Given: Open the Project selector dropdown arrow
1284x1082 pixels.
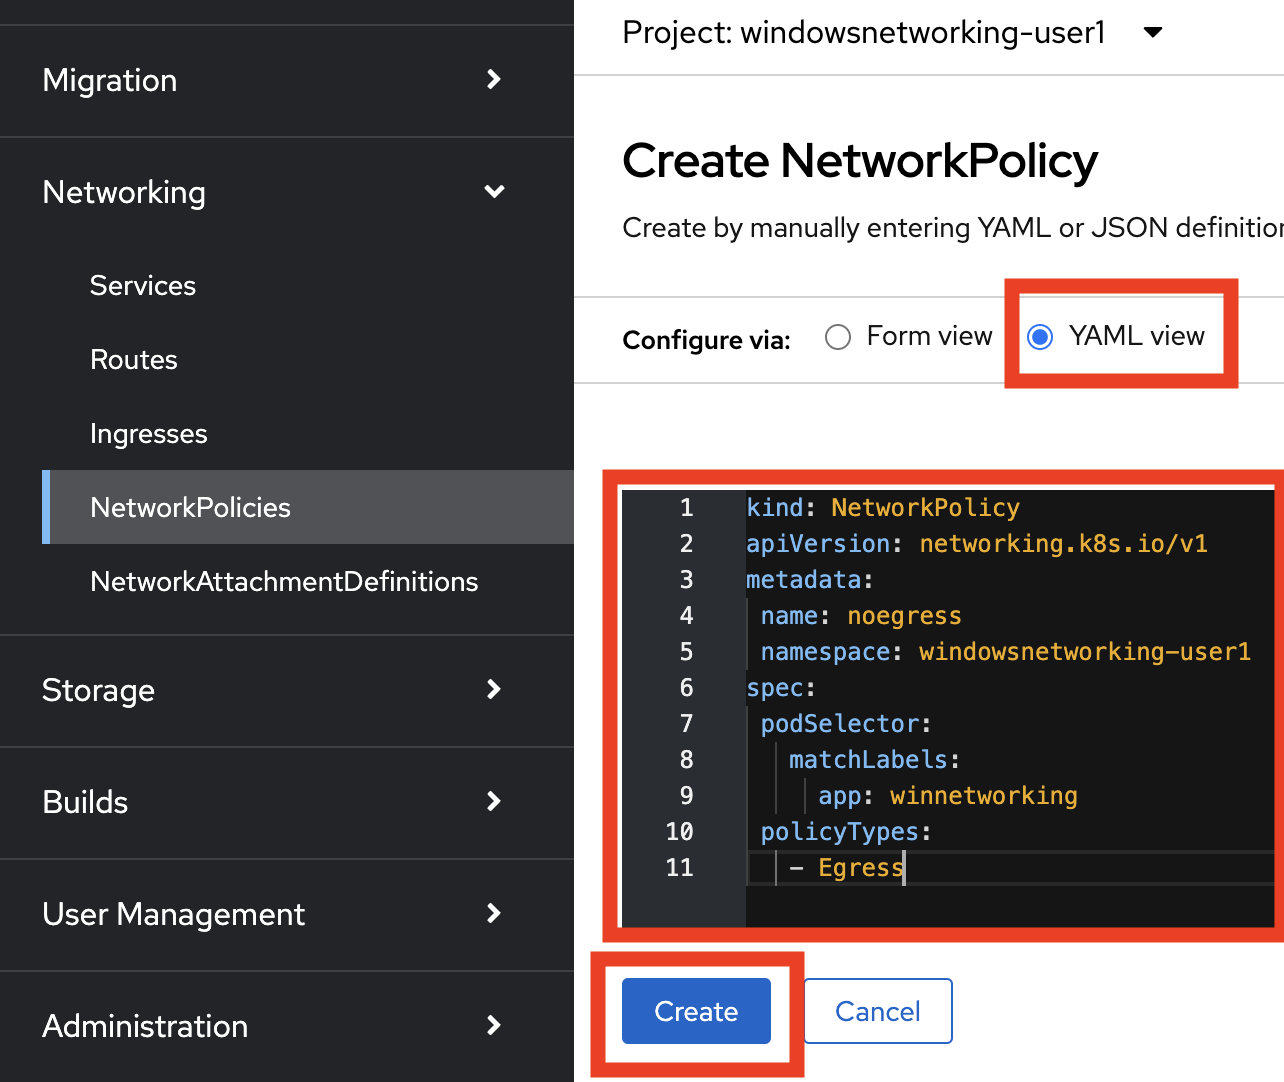Looking at the screenshot, I should [x=1153, y=32].
